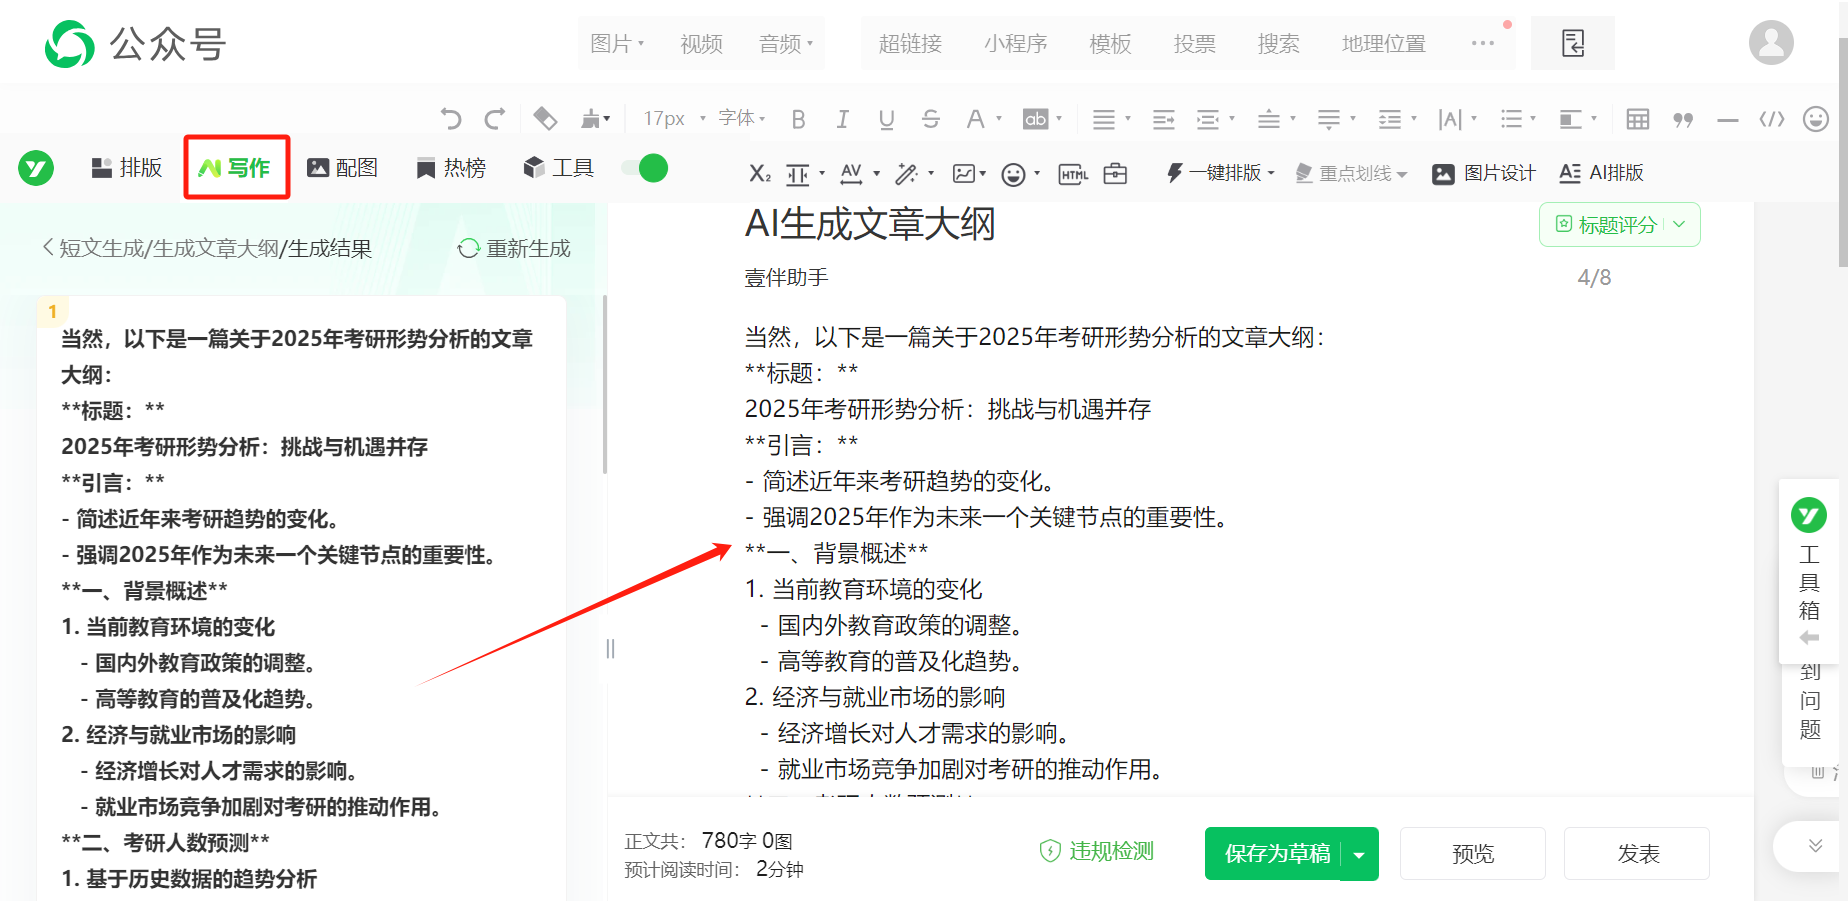Insert 地理位置 location
The image size is (1848, 901).
pyautogui.click(x=1384, y=43)
